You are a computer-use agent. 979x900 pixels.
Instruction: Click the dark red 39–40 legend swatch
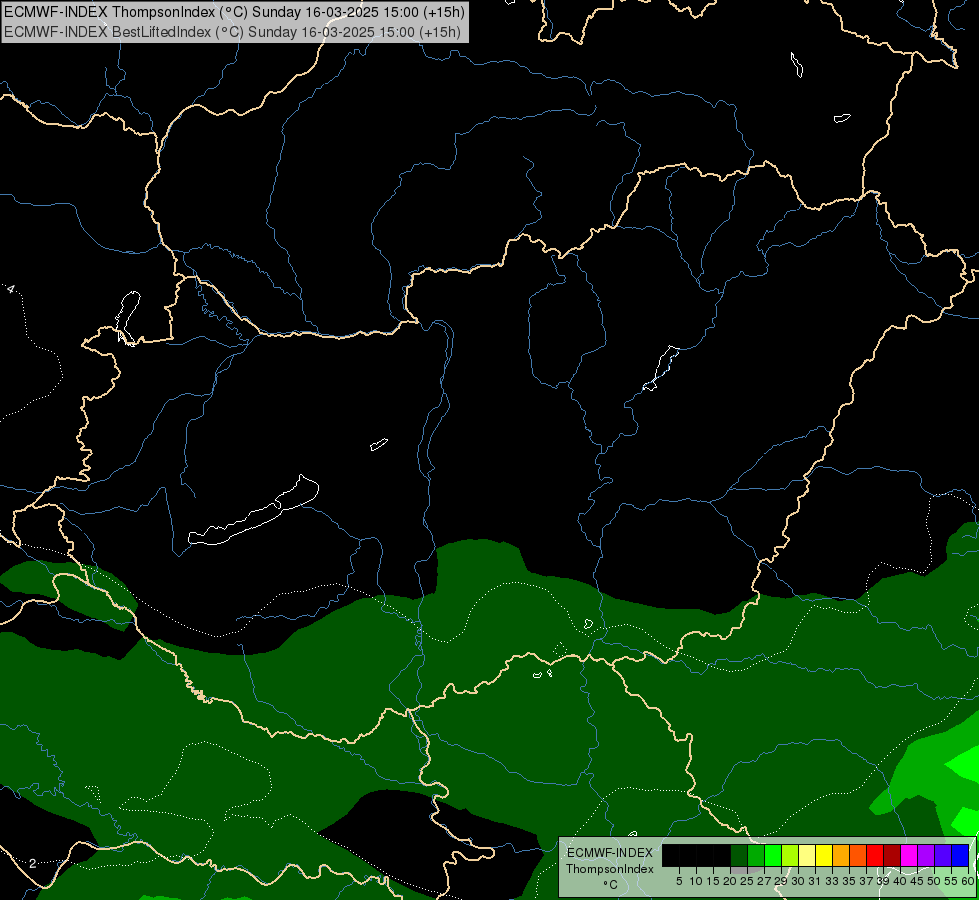[x=892, y=855]
